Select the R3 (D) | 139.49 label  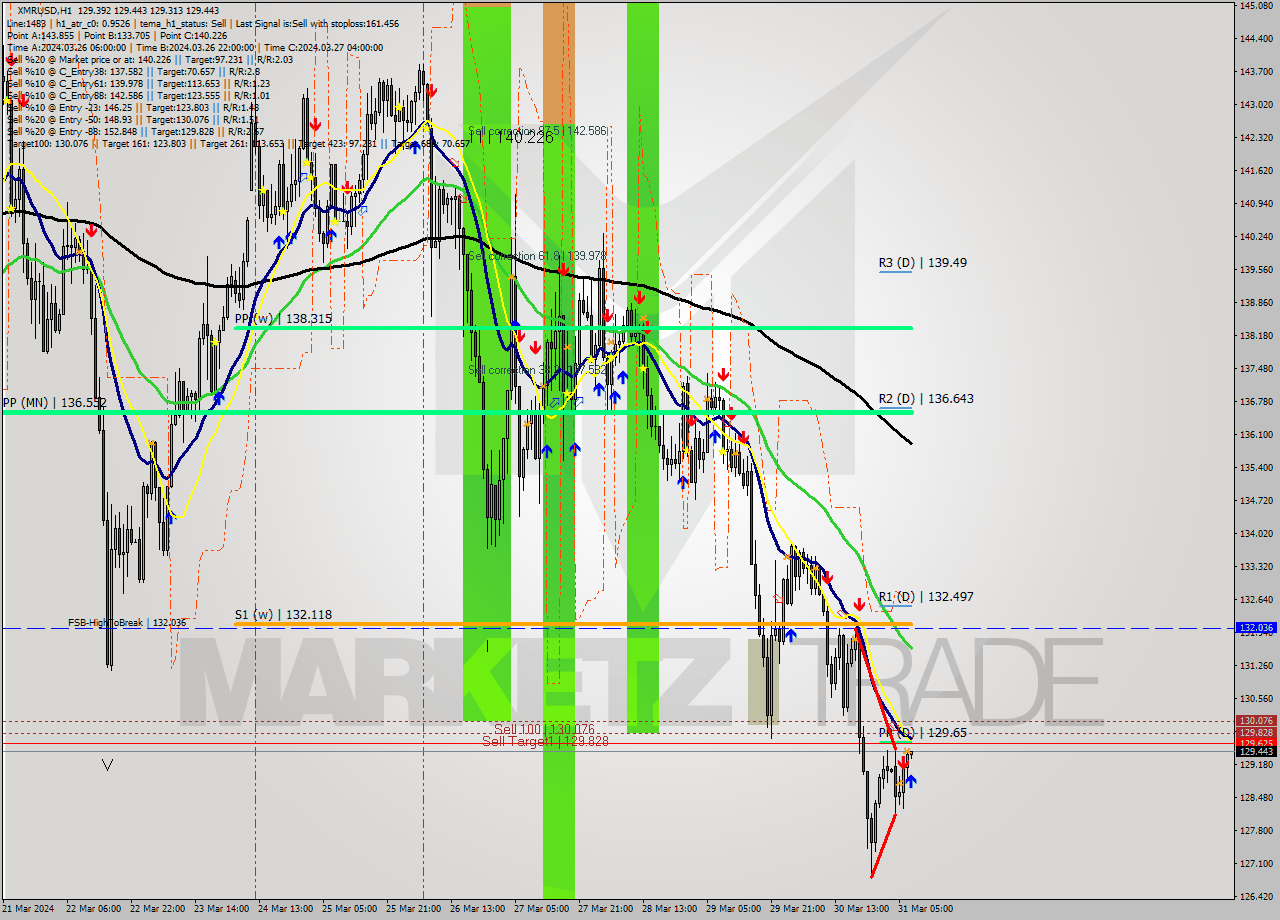[x=923, y=263]
